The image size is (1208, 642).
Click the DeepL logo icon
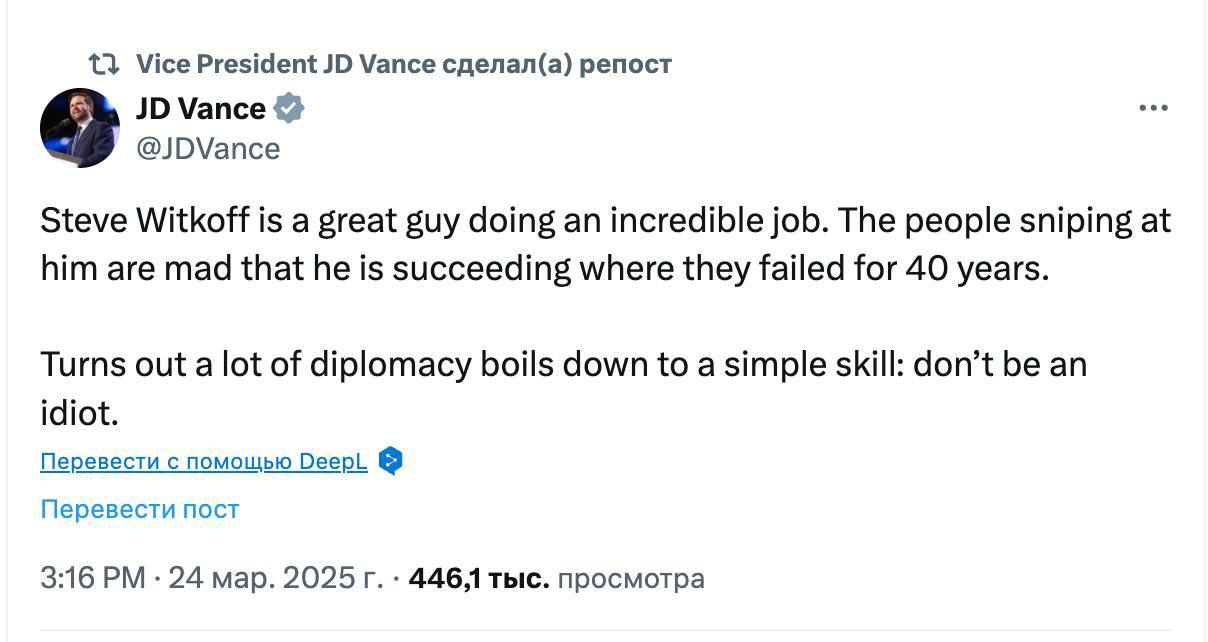[x=391, y=461]
